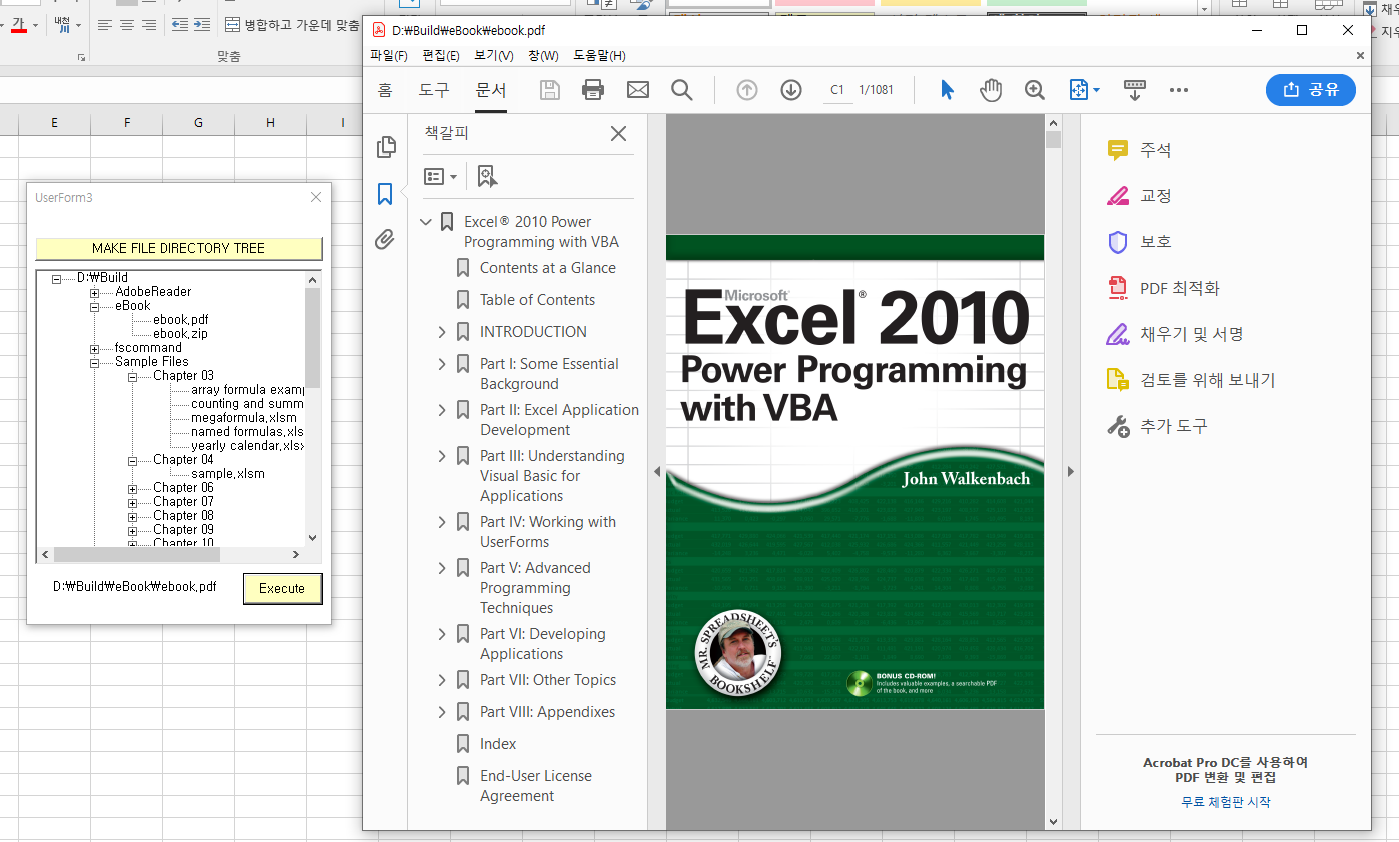Expand the AdobeReader node in UserForm3 tree
The height and width of the screenshot is (842, 1399).
95,292
